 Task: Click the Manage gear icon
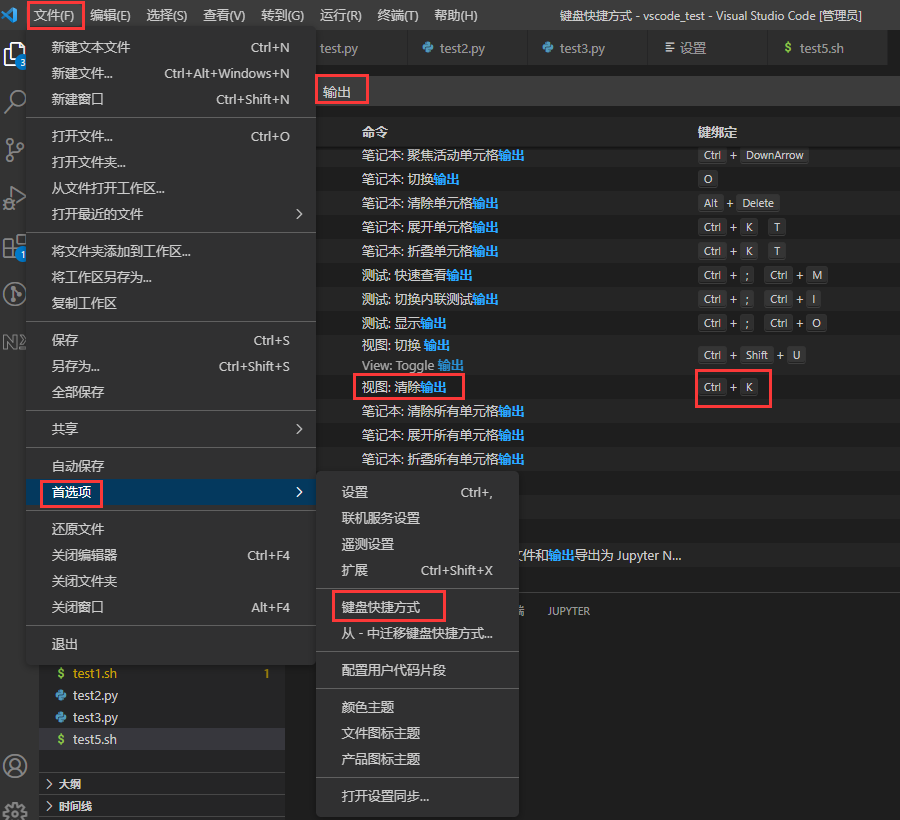tap(15, 810)
